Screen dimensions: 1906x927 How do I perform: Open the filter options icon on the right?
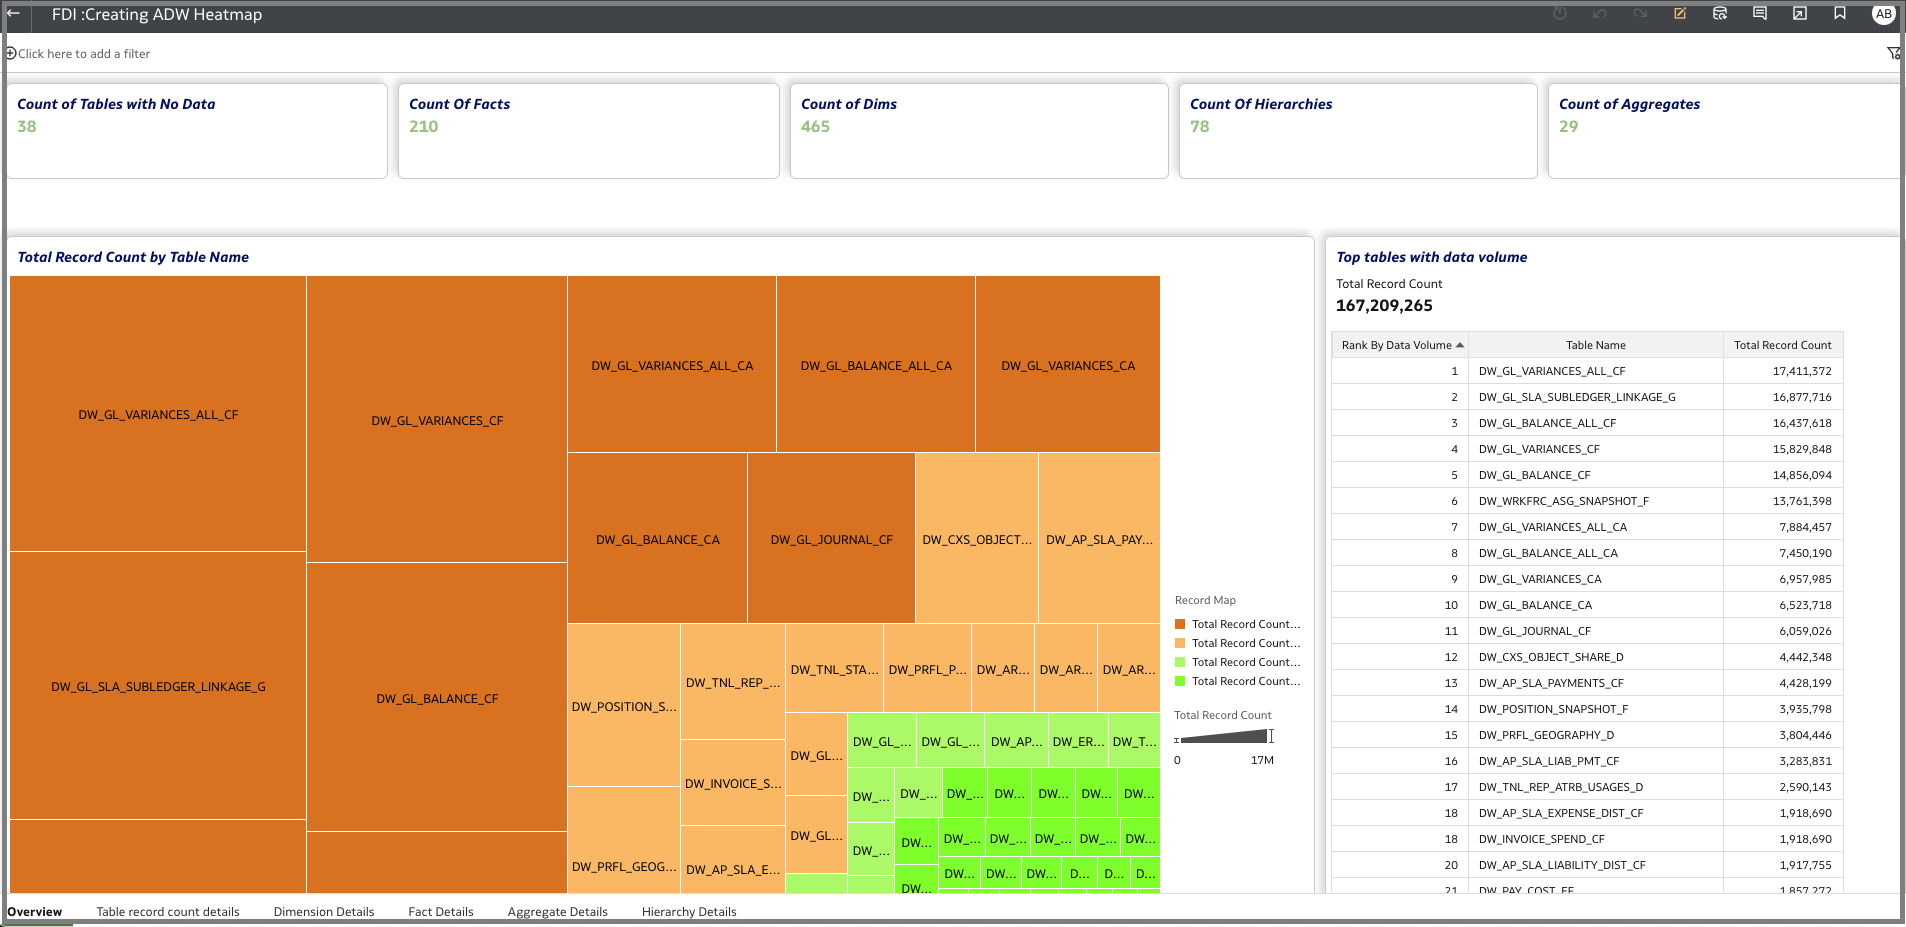click(1895, 53)
